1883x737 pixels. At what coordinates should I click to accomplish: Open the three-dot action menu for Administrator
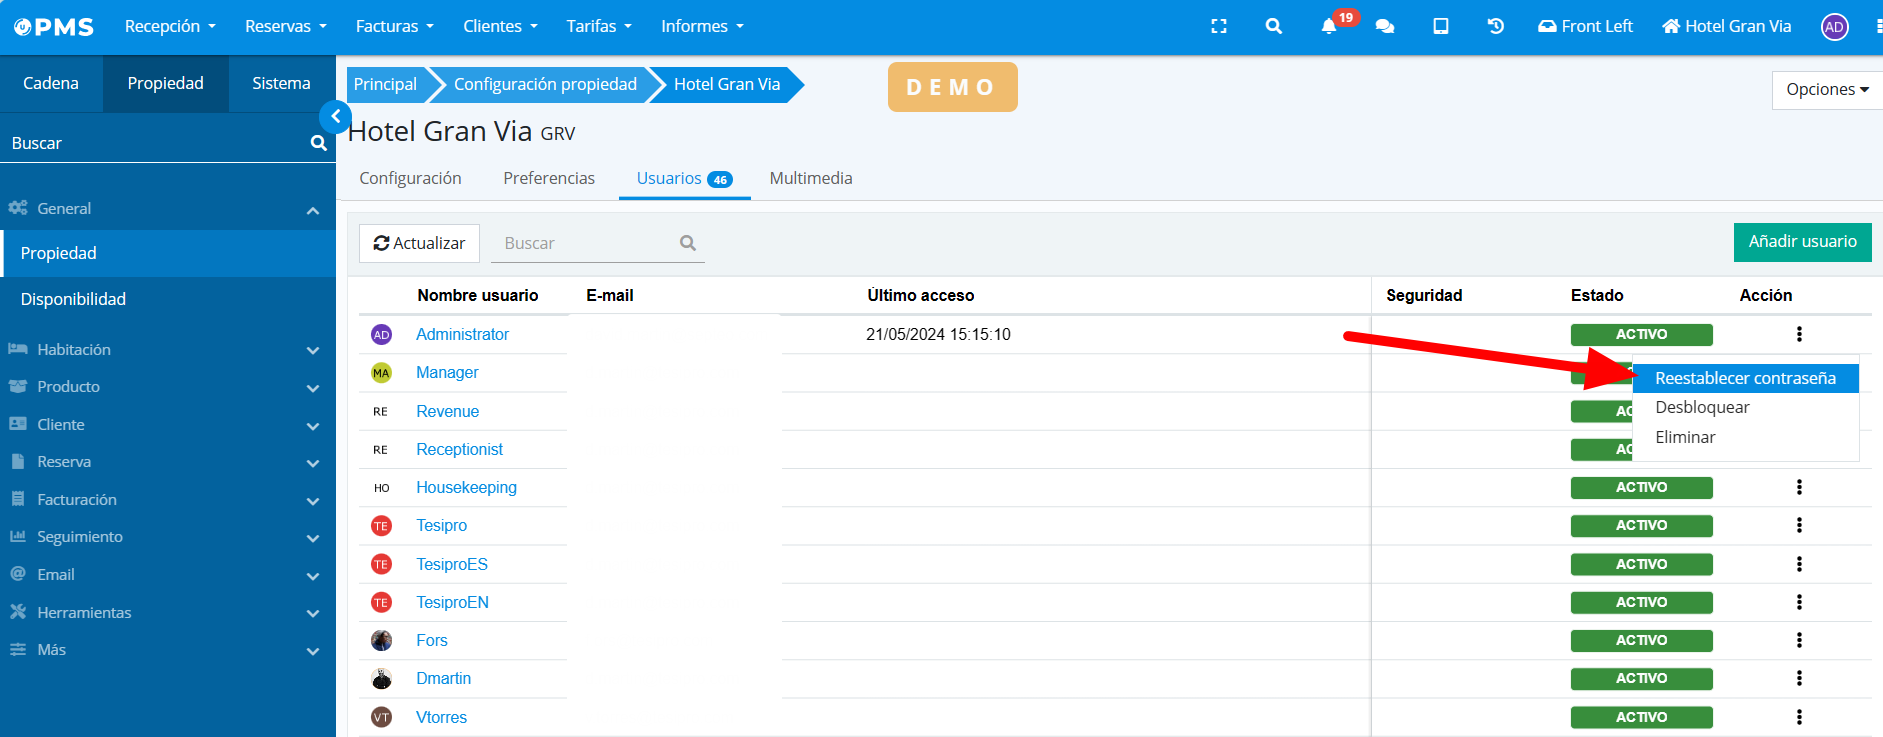tap(1798, 334)
